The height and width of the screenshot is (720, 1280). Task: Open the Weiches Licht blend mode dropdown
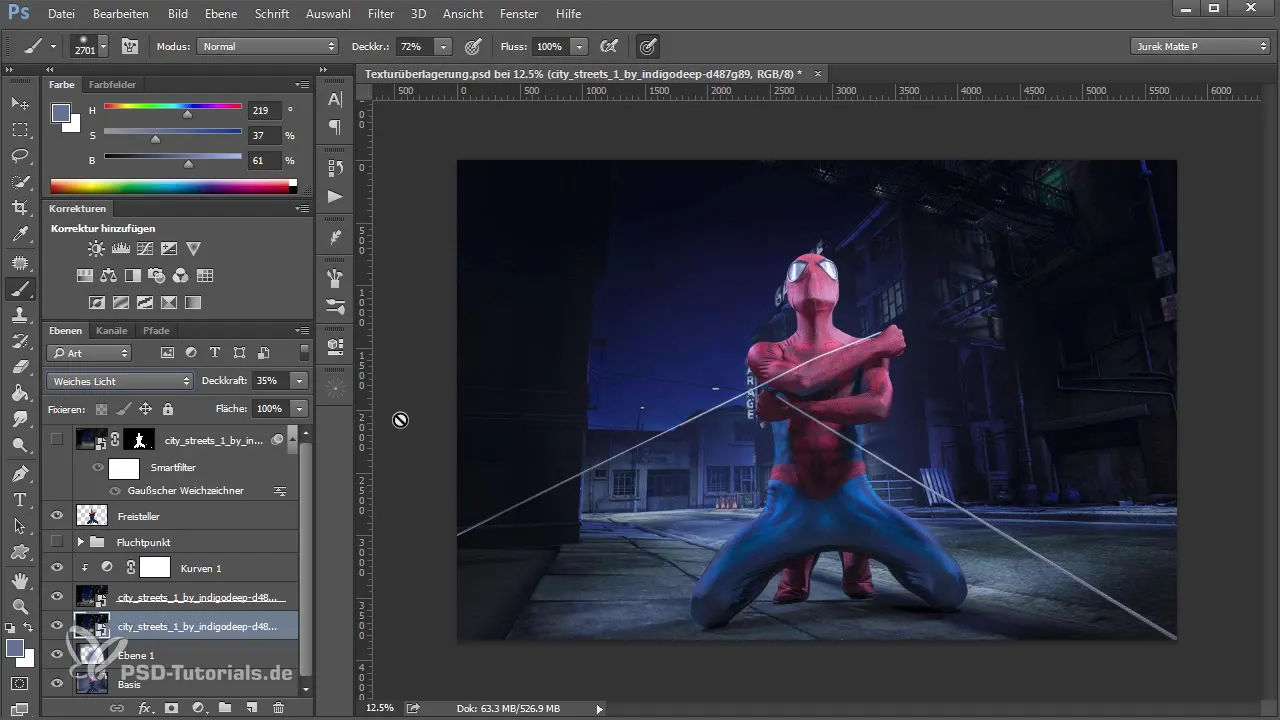tap(120, 381)
